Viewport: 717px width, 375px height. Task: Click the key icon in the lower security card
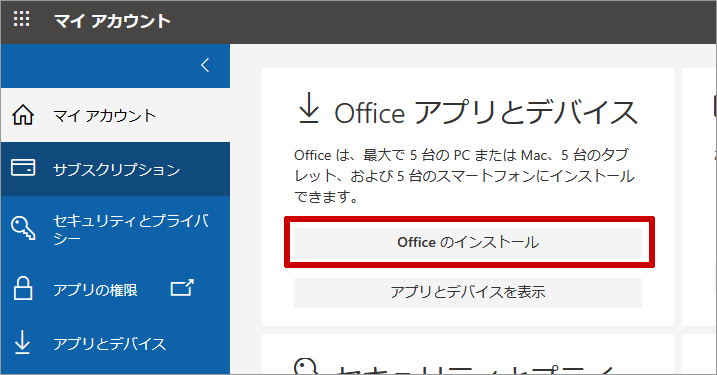click(x=305, y=367)
